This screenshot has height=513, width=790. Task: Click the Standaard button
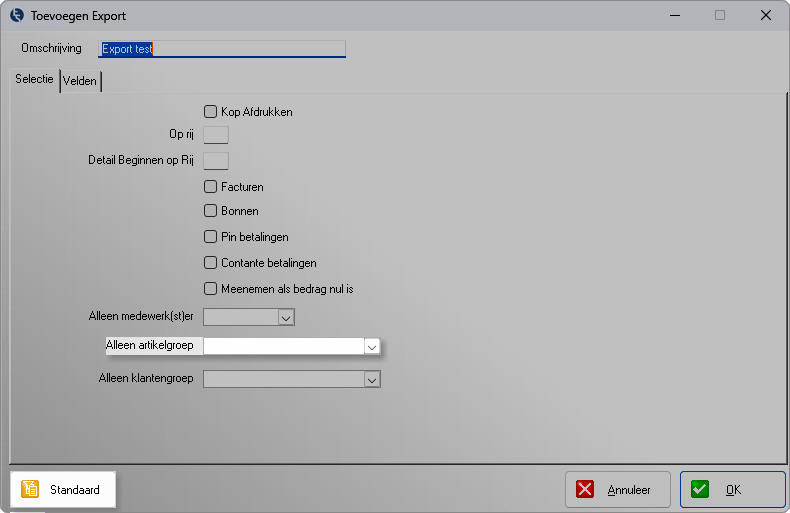[x=63, y=489]
